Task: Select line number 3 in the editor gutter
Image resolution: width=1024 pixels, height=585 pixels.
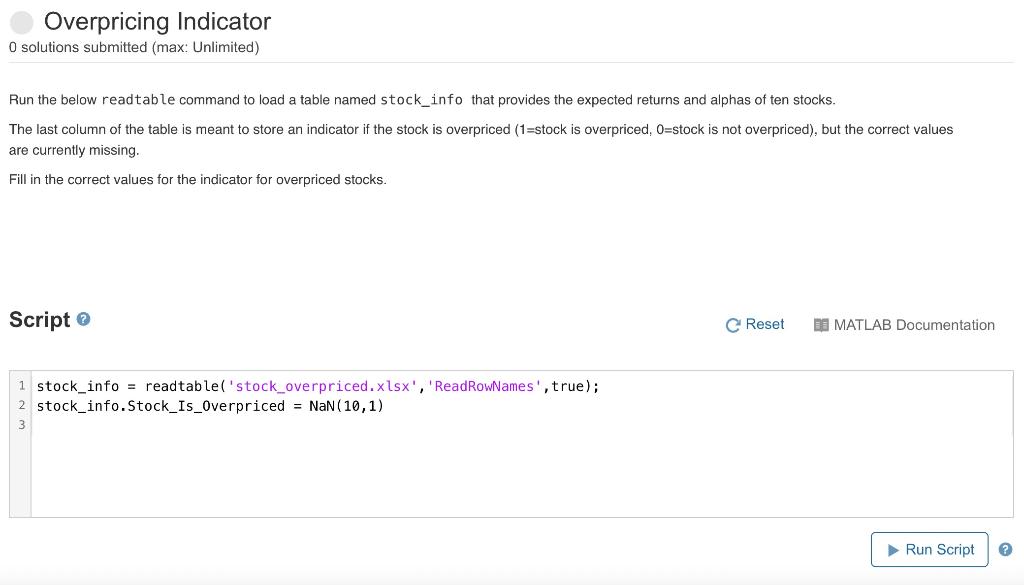Action: point(21,425)
